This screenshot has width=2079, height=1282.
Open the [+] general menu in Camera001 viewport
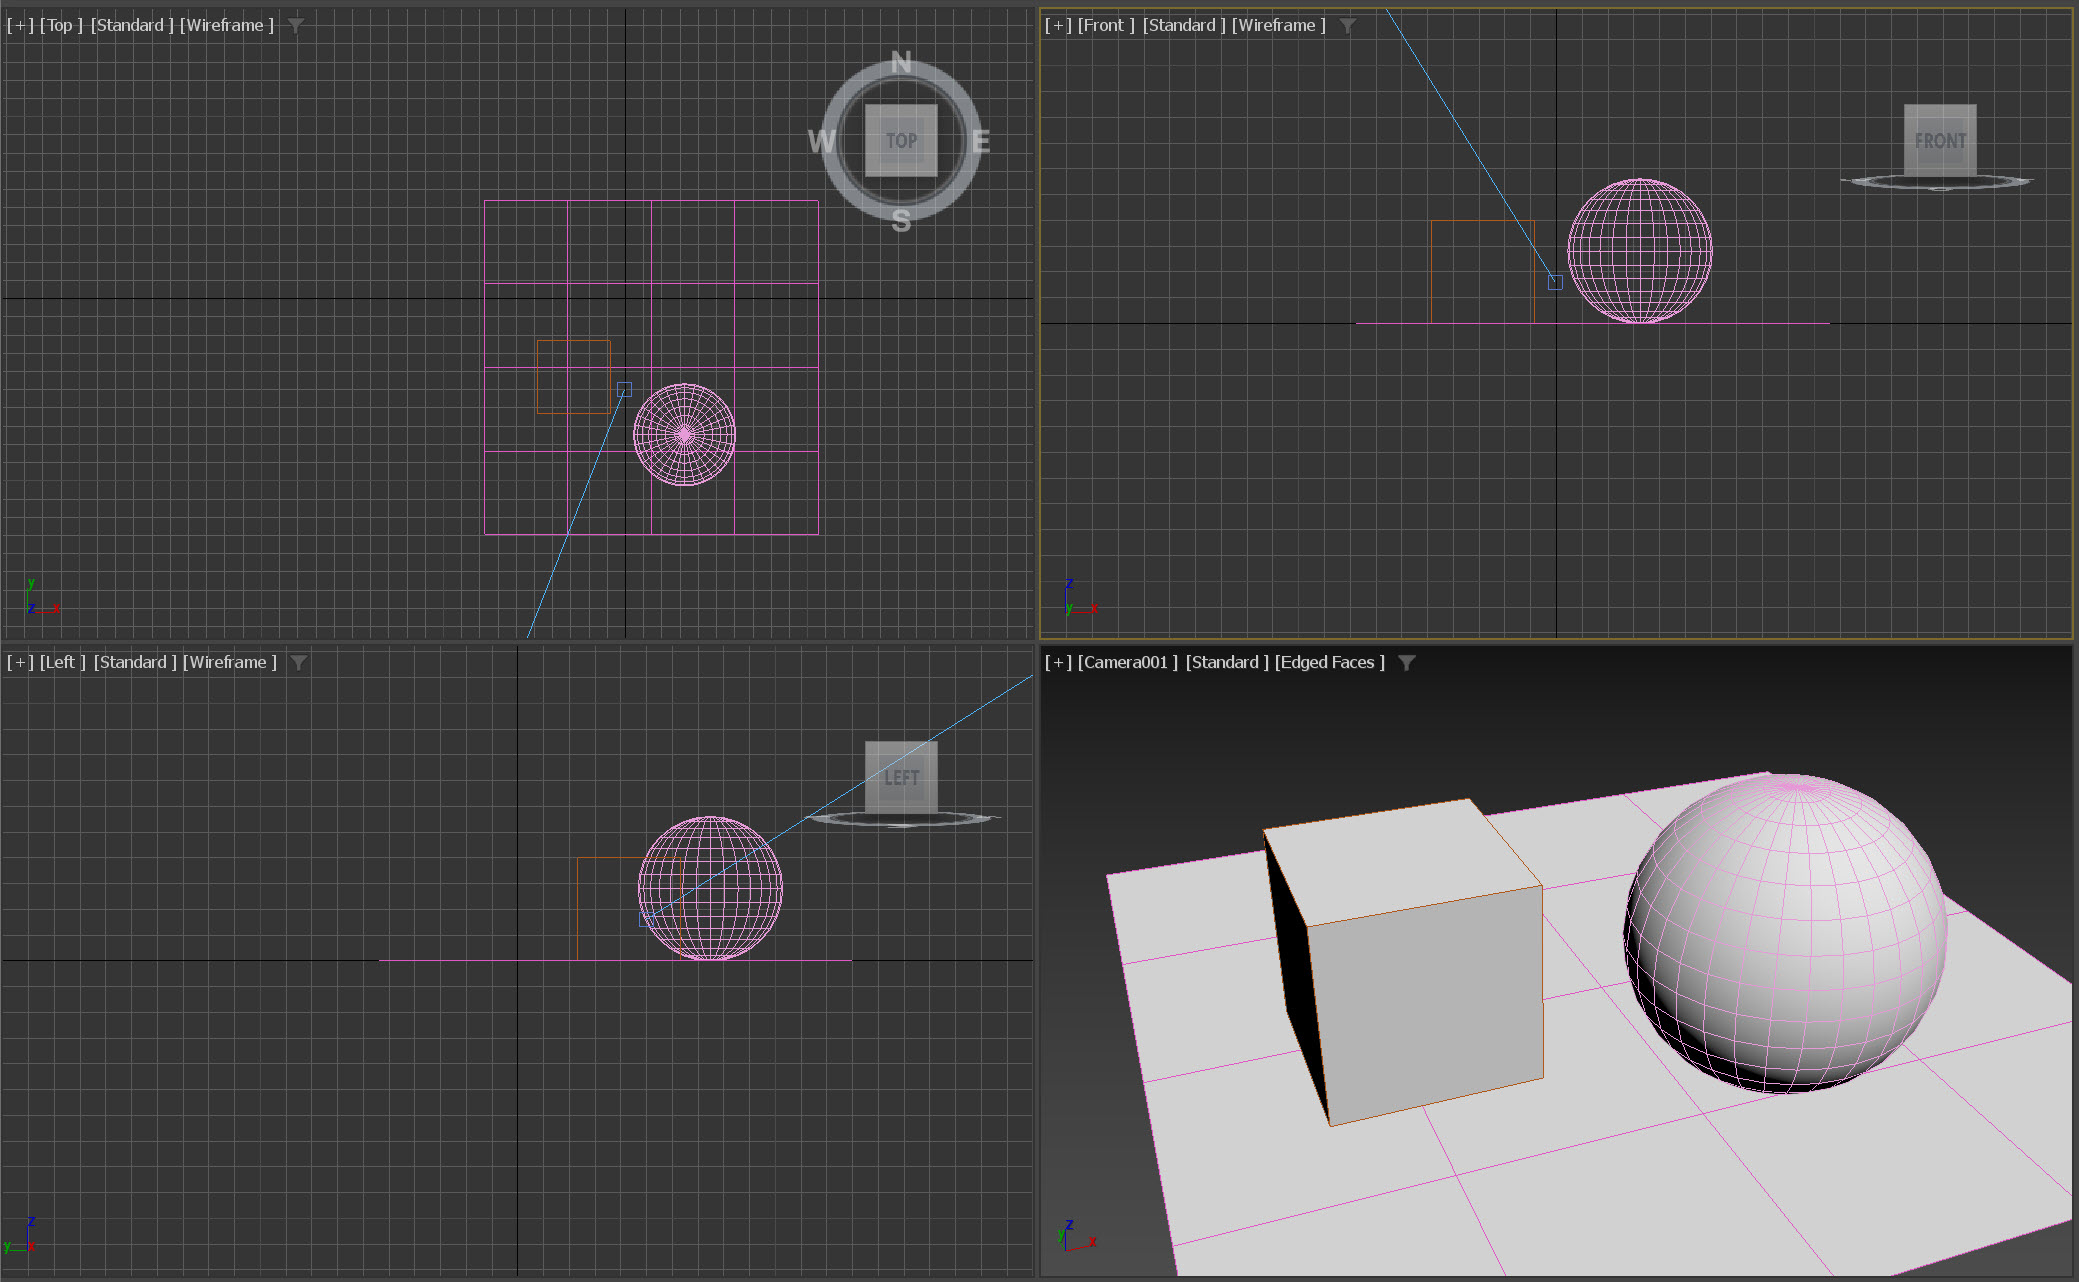click(1058, 663)
